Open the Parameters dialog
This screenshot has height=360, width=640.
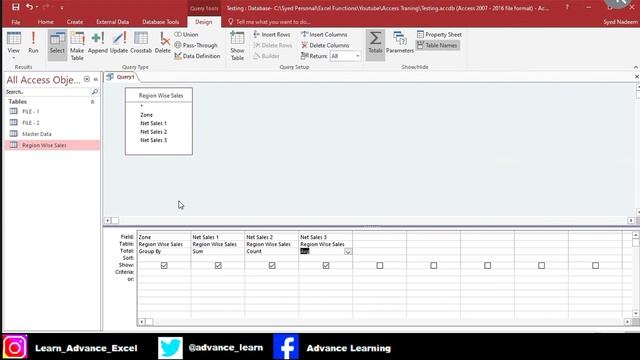(x=400, y=43)
